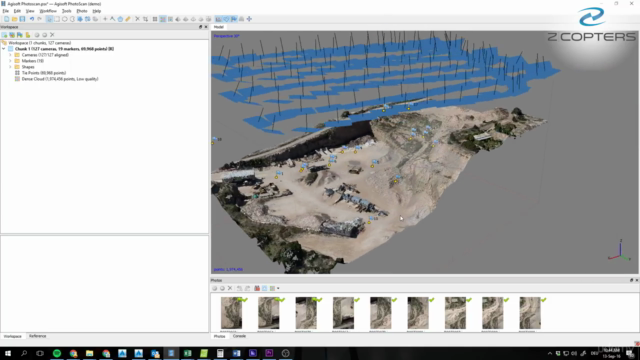Image resolution: width=640 pixels, height=360 pixels.
Task: Toggle Shaded model view
Action: tap(178, 19)
